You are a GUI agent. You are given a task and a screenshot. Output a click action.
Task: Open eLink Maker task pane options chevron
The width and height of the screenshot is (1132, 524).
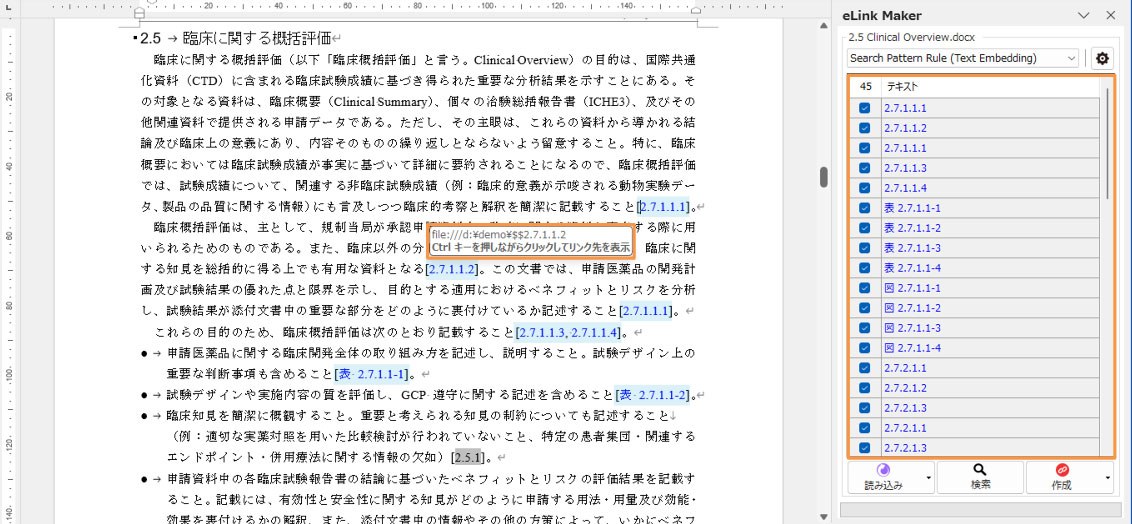coord(1083,15)
